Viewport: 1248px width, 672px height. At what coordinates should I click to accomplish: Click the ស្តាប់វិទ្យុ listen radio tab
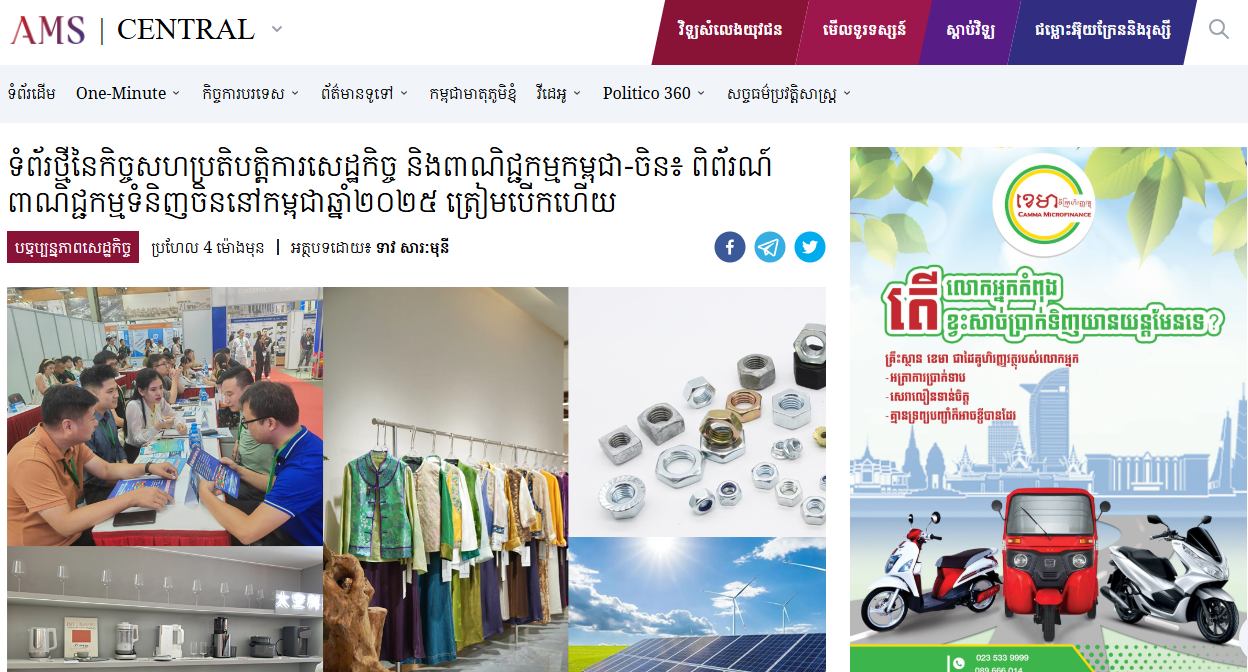(x=970, y=29)
